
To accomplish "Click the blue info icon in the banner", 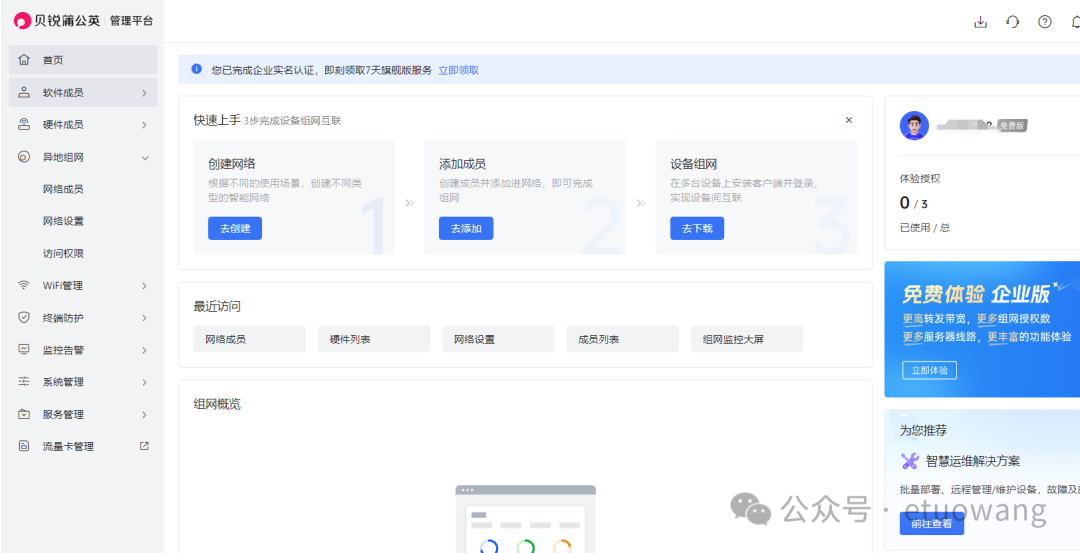I will click(196, 69).
